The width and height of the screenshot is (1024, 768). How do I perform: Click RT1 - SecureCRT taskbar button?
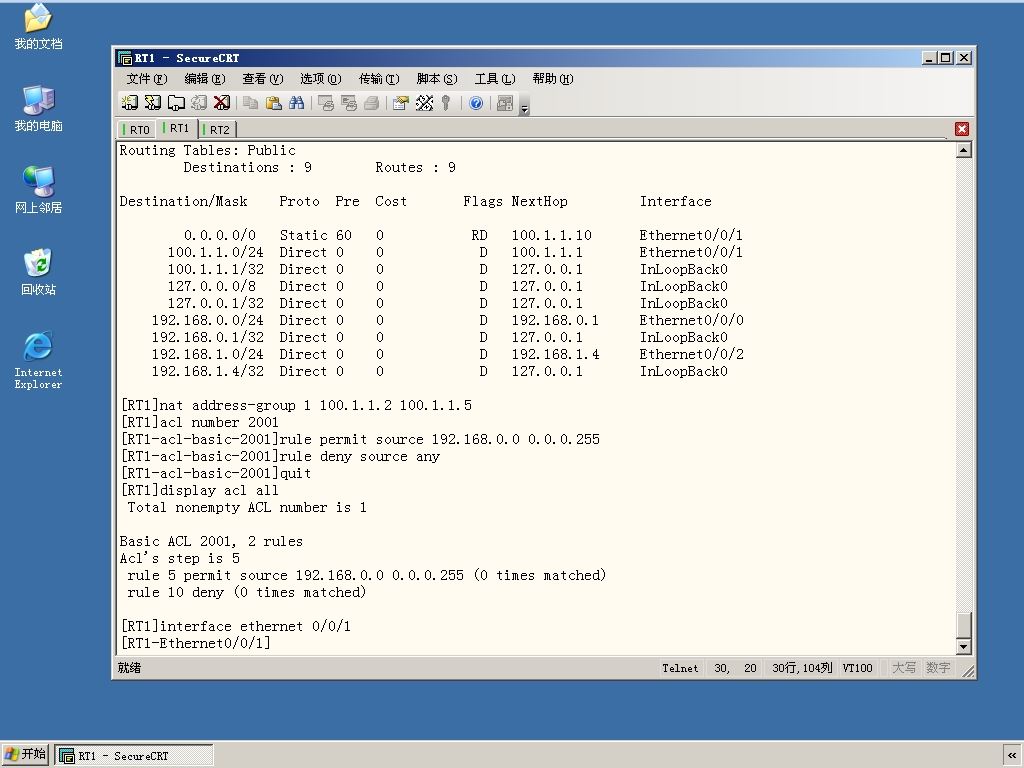coord(134,756)
